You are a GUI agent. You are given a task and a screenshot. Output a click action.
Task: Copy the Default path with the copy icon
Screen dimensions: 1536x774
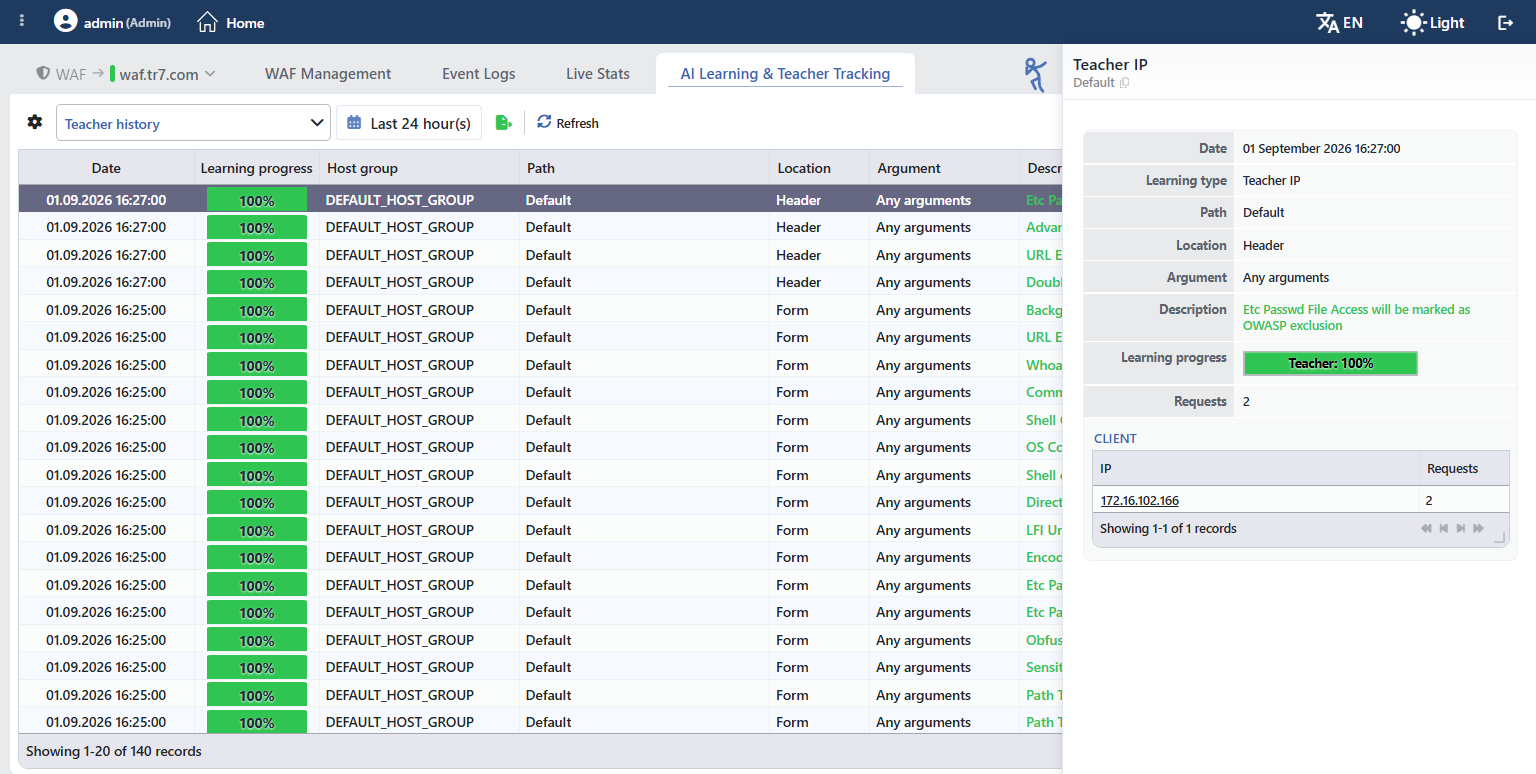[x=1125, y=83]
